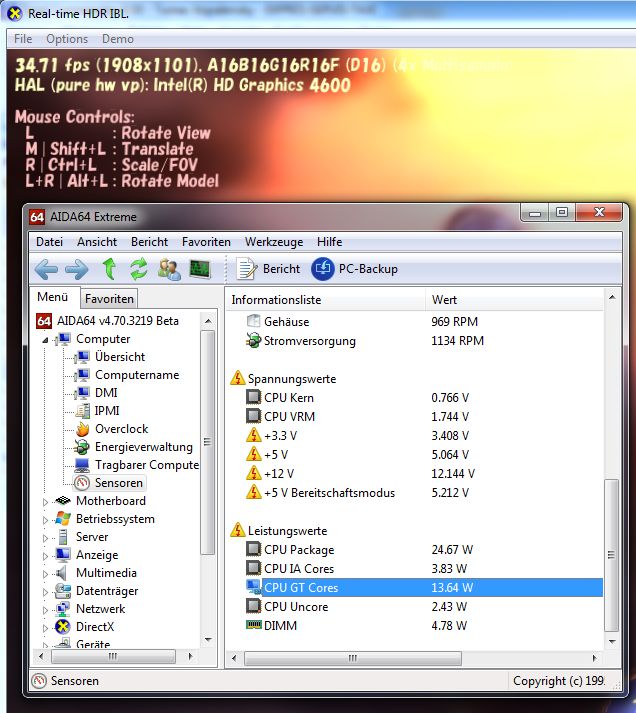This screenshot has width=636, height=713.
Task: Open the Hilfe menu
Action: coord(329,242)
